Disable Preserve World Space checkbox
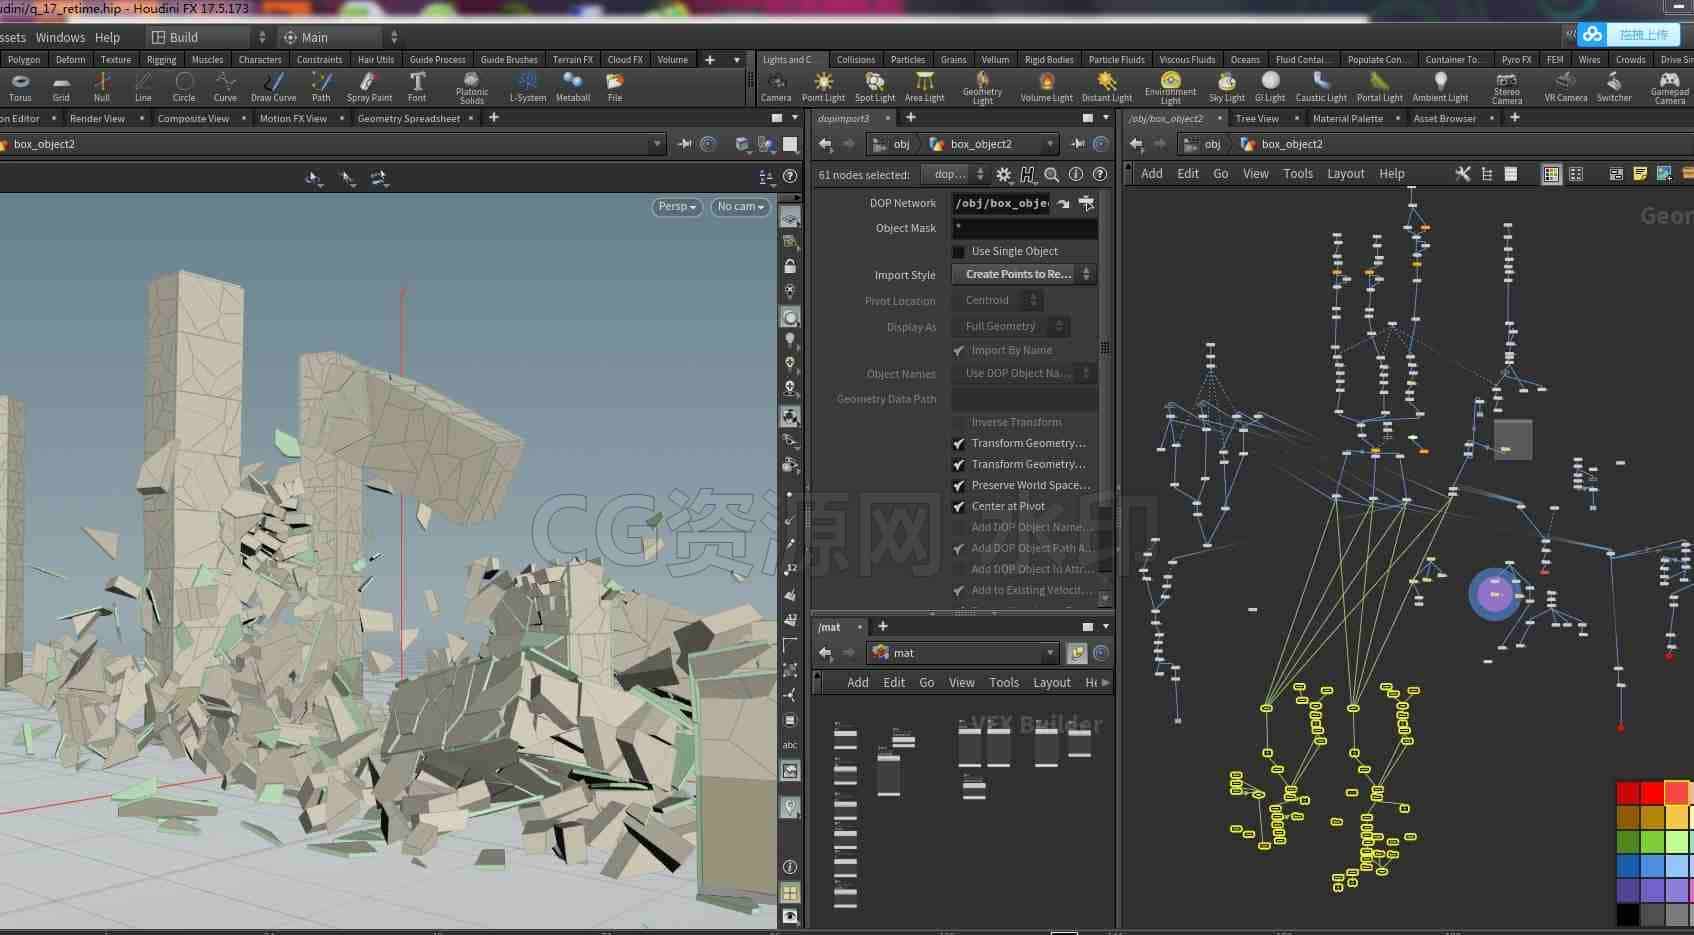 (959, 486)
